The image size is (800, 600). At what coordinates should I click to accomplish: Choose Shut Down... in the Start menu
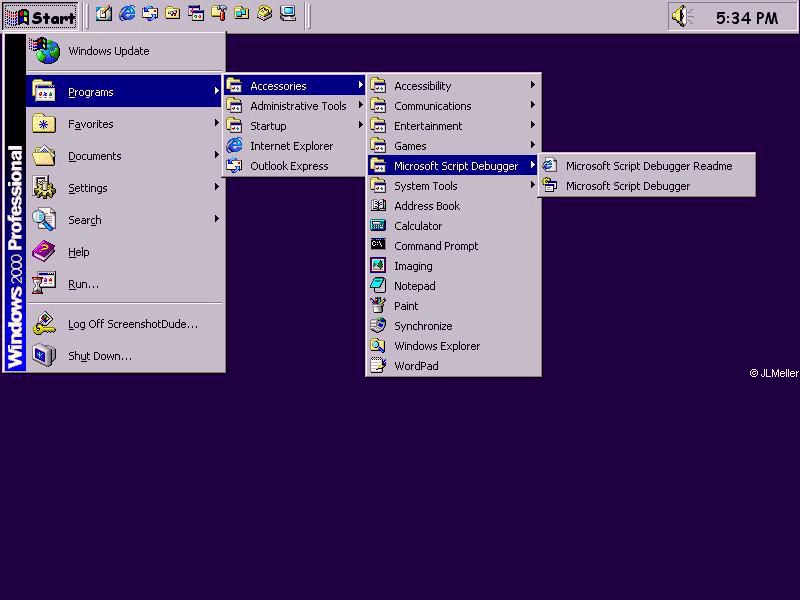point(126,356)
